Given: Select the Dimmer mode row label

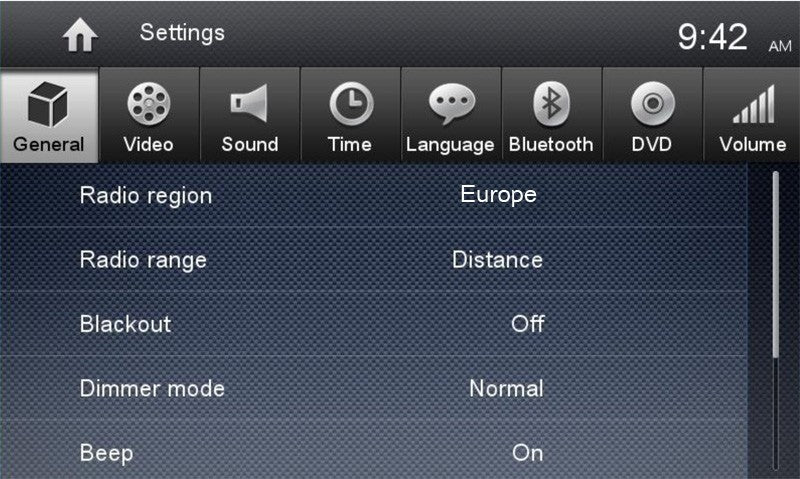Looking at the screenshot, I should [x=152, y=388].
